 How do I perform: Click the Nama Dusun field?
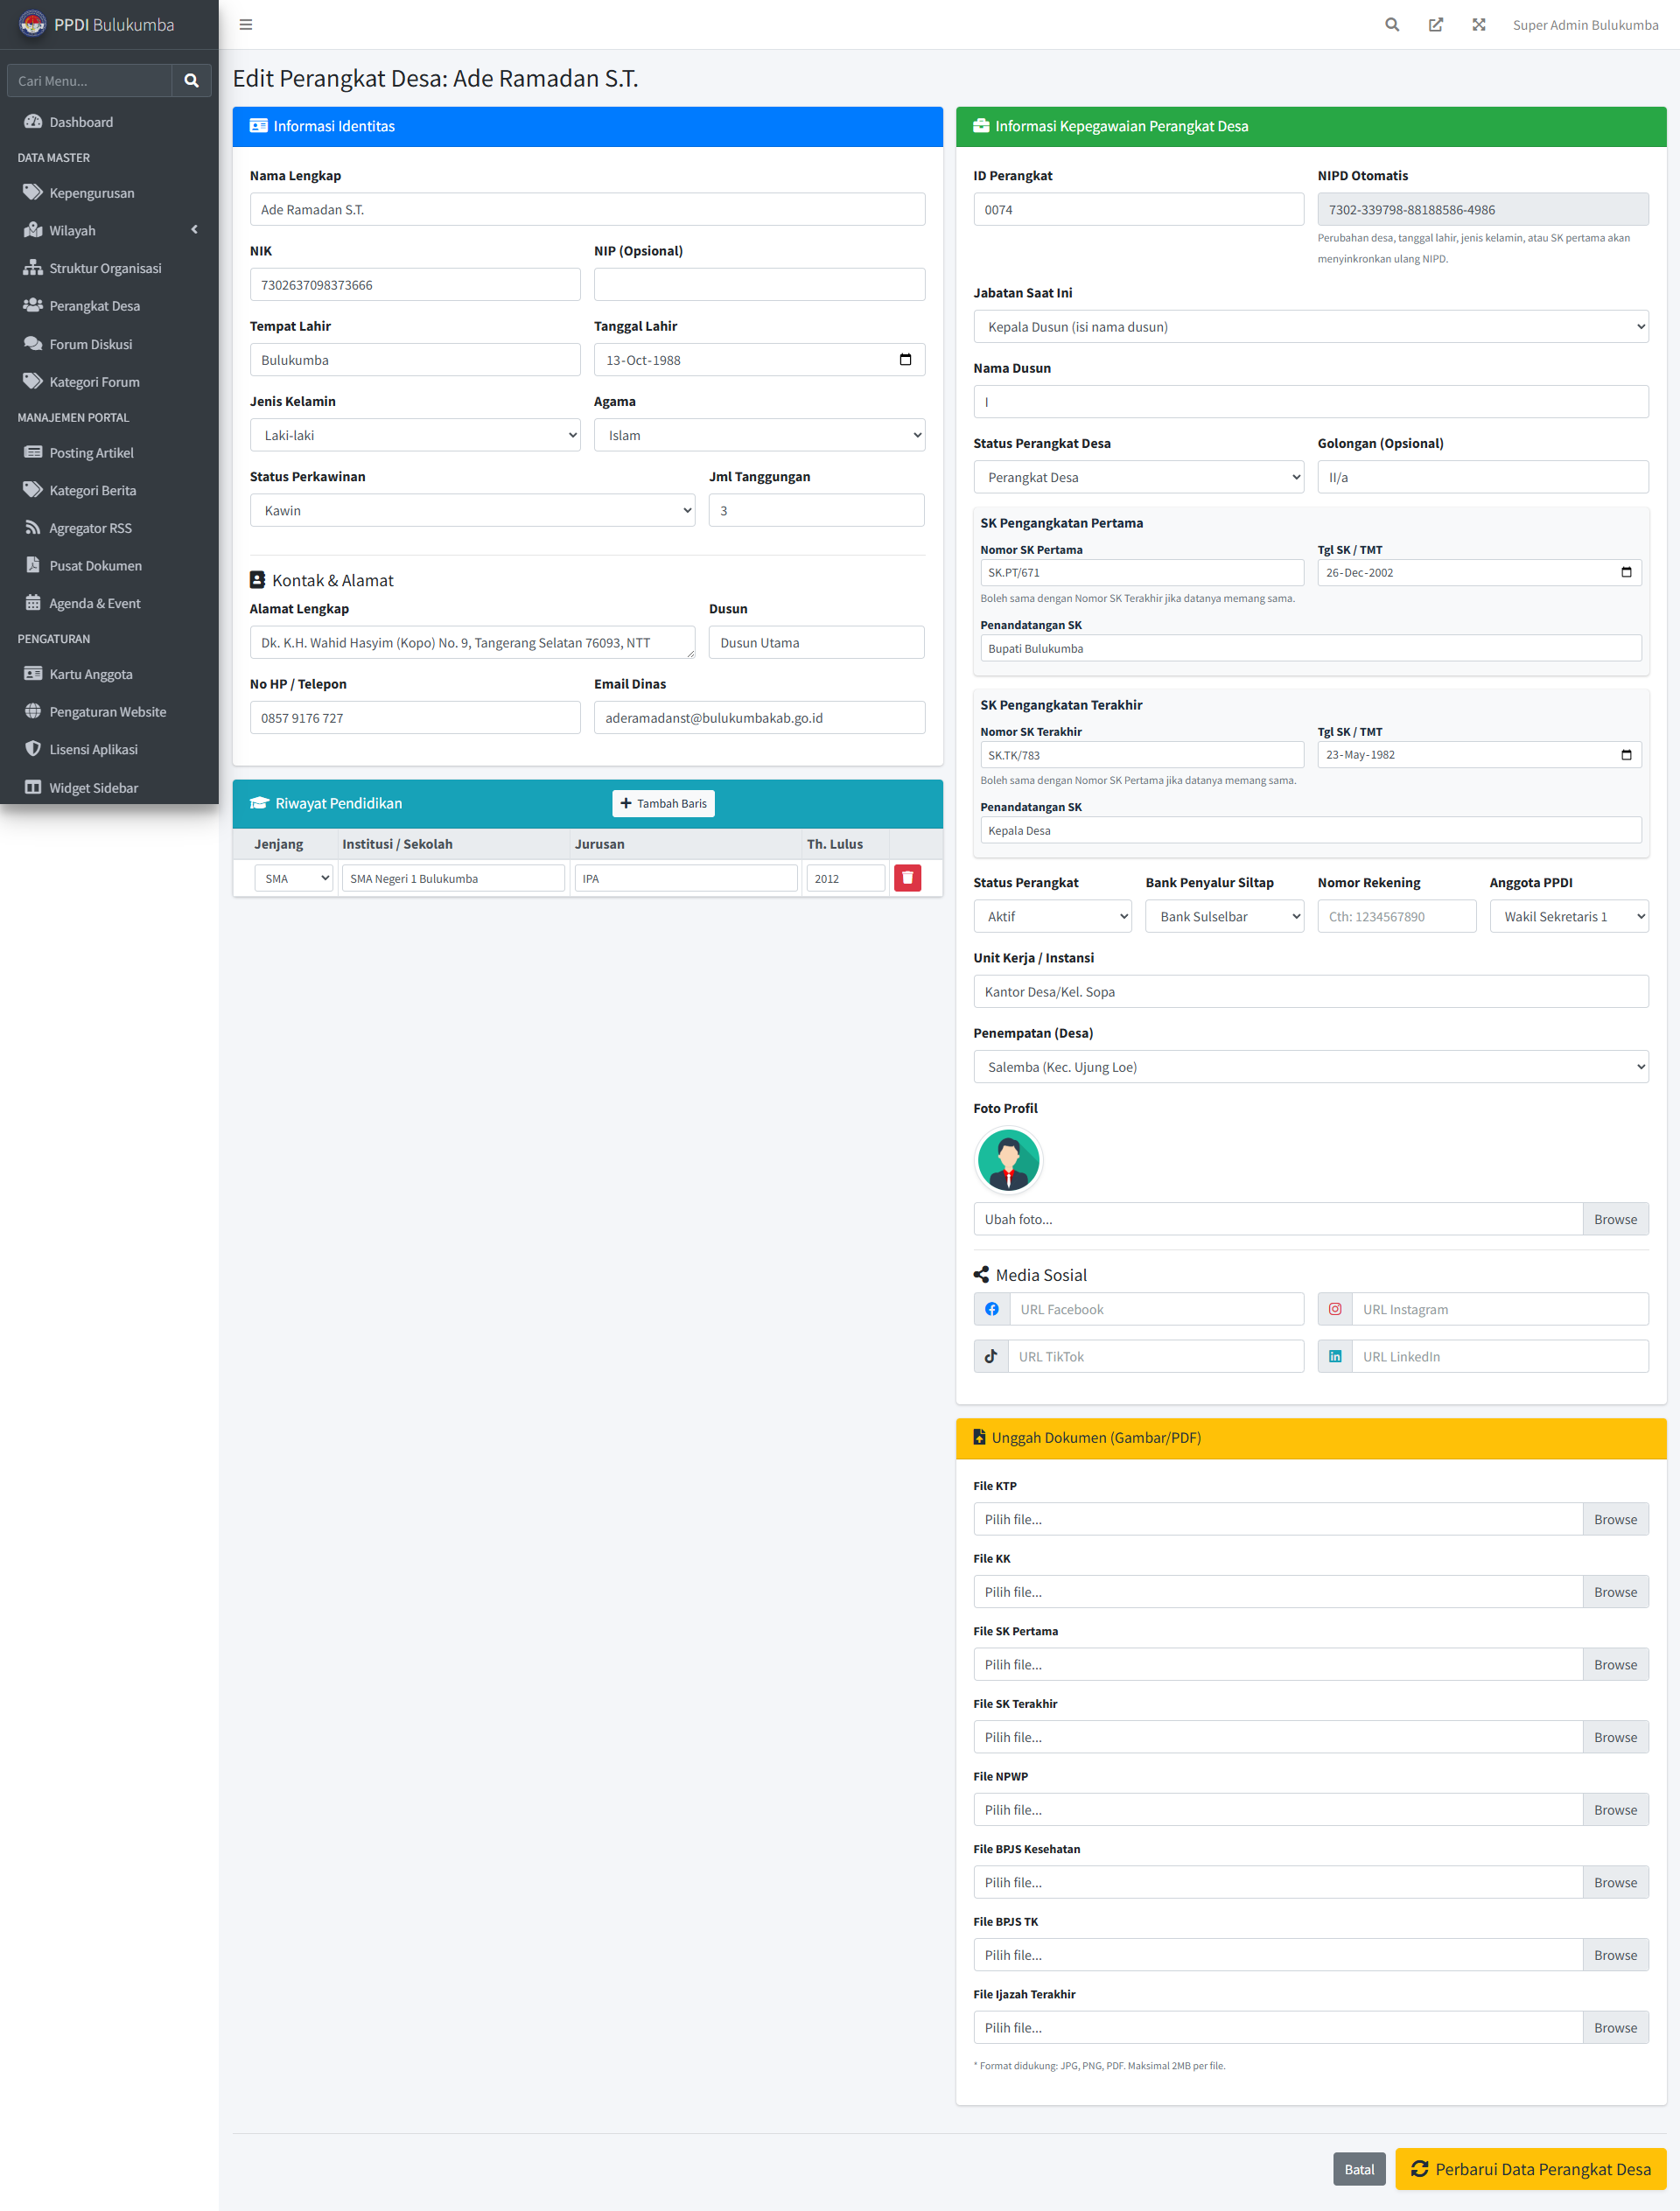(x=1311, y=402)
